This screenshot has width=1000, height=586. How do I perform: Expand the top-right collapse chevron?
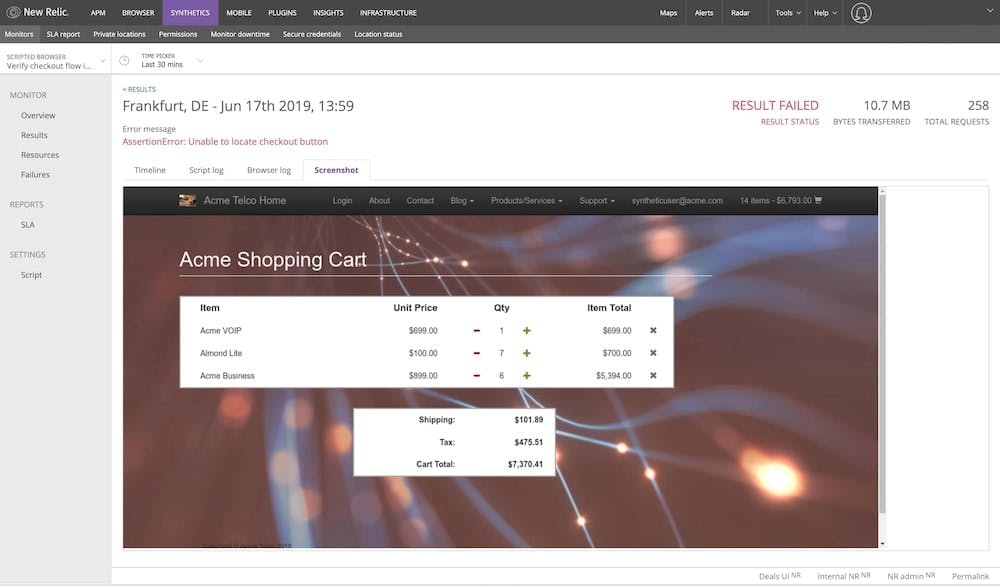coord(990,11)
